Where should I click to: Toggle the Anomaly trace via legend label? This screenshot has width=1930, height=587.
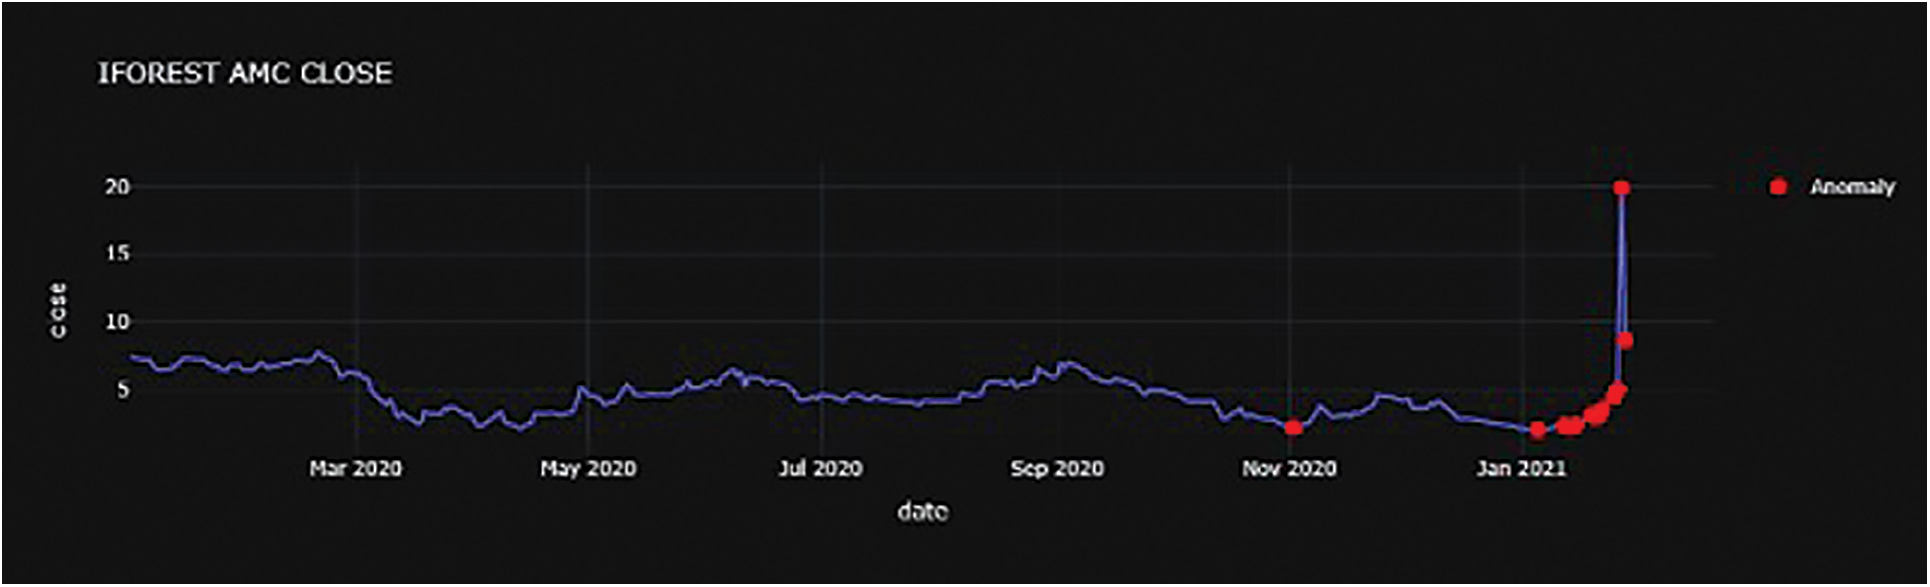point(1852,187)
